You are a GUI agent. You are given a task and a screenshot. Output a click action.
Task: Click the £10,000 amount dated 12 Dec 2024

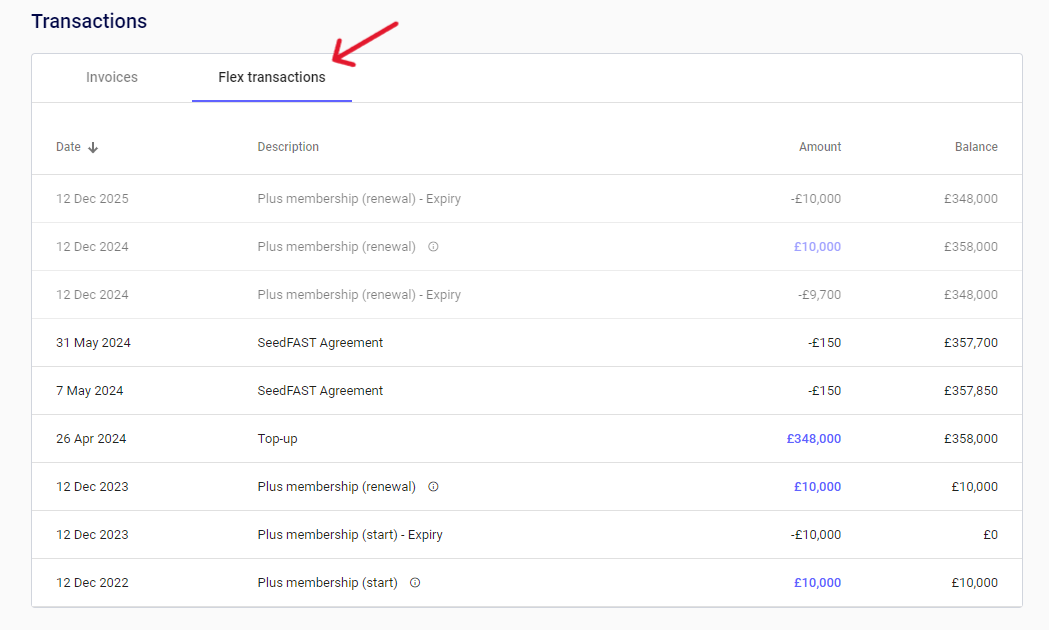point(817,247)
